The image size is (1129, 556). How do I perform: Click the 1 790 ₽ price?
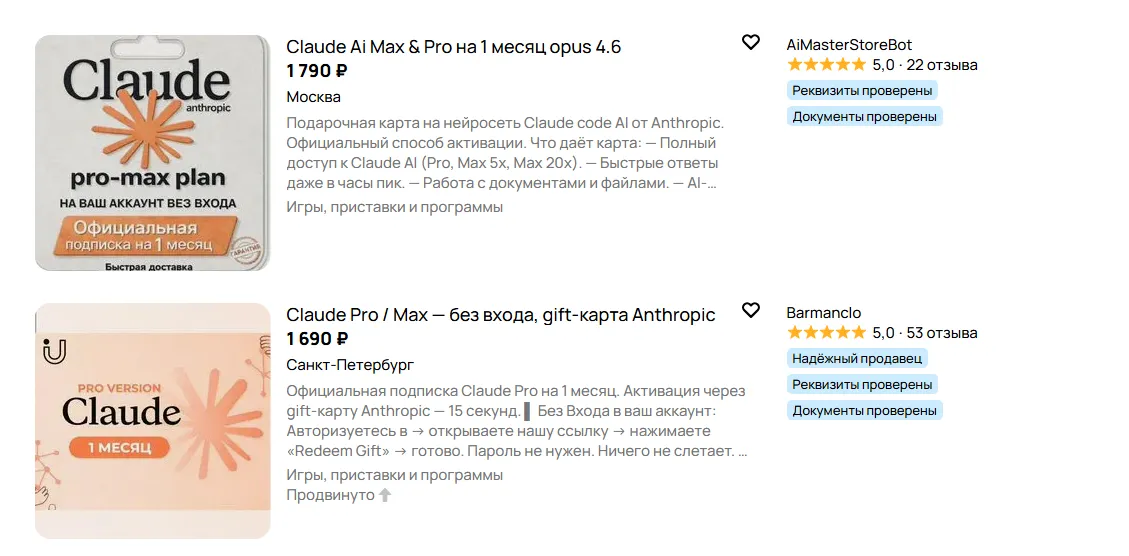click(316, 71)
